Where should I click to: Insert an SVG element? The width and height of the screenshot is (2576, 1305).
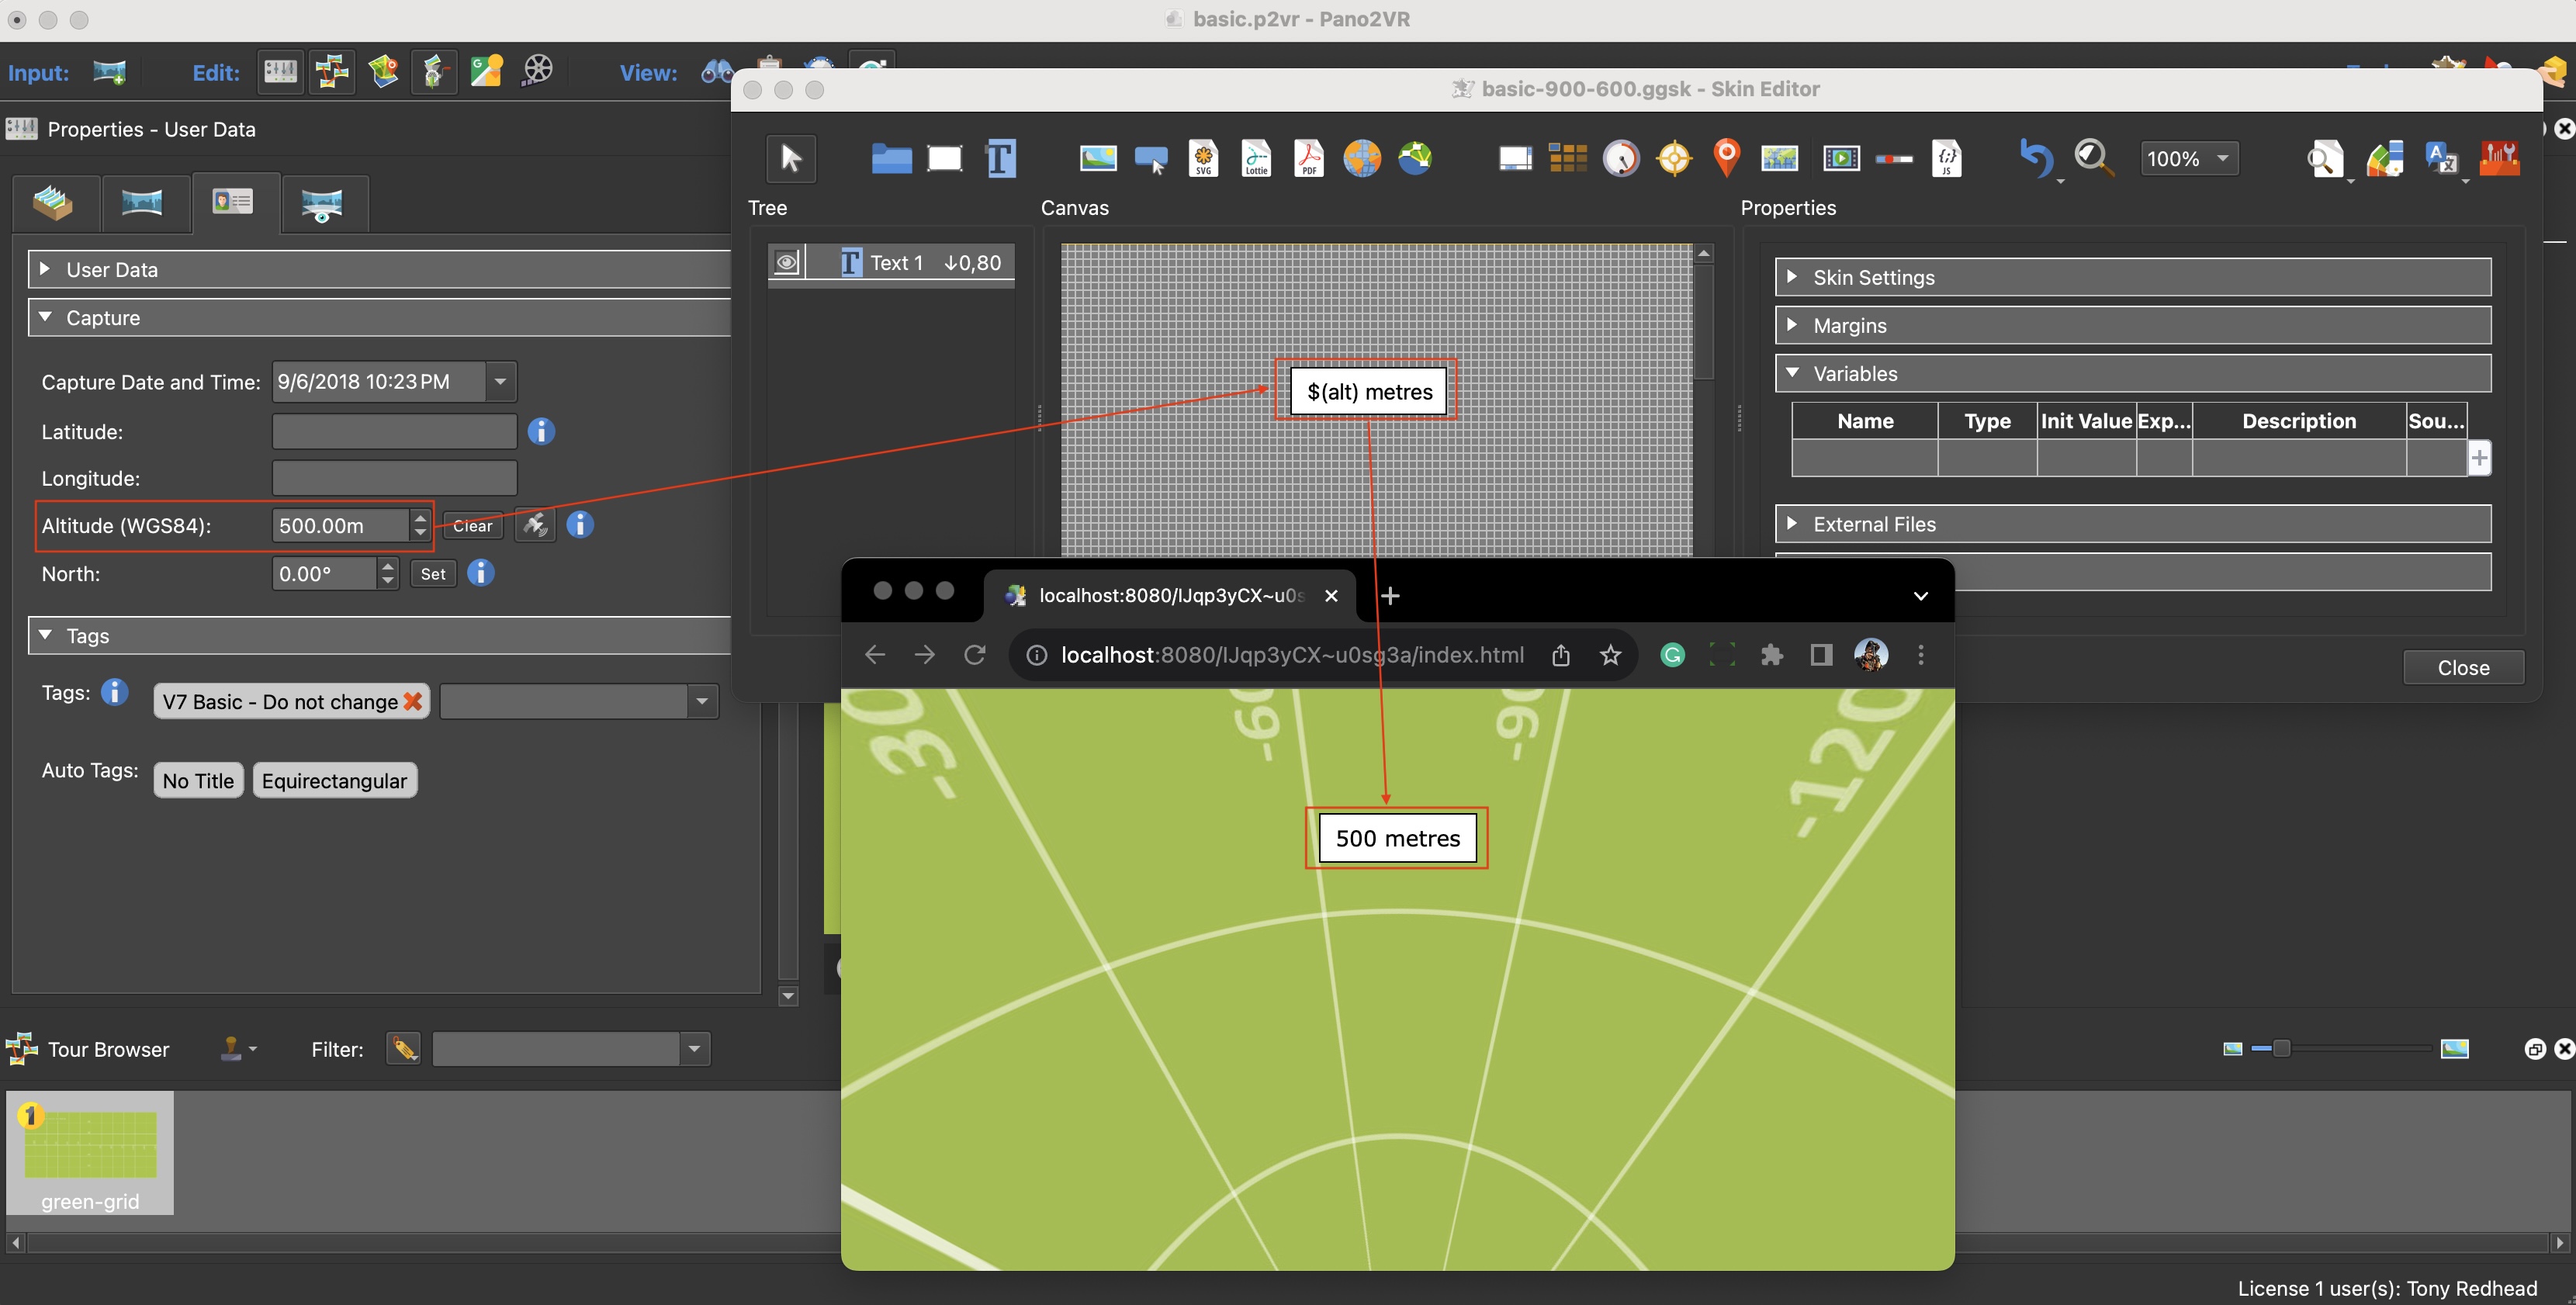pyautogui.click(x=1204, y=158)
